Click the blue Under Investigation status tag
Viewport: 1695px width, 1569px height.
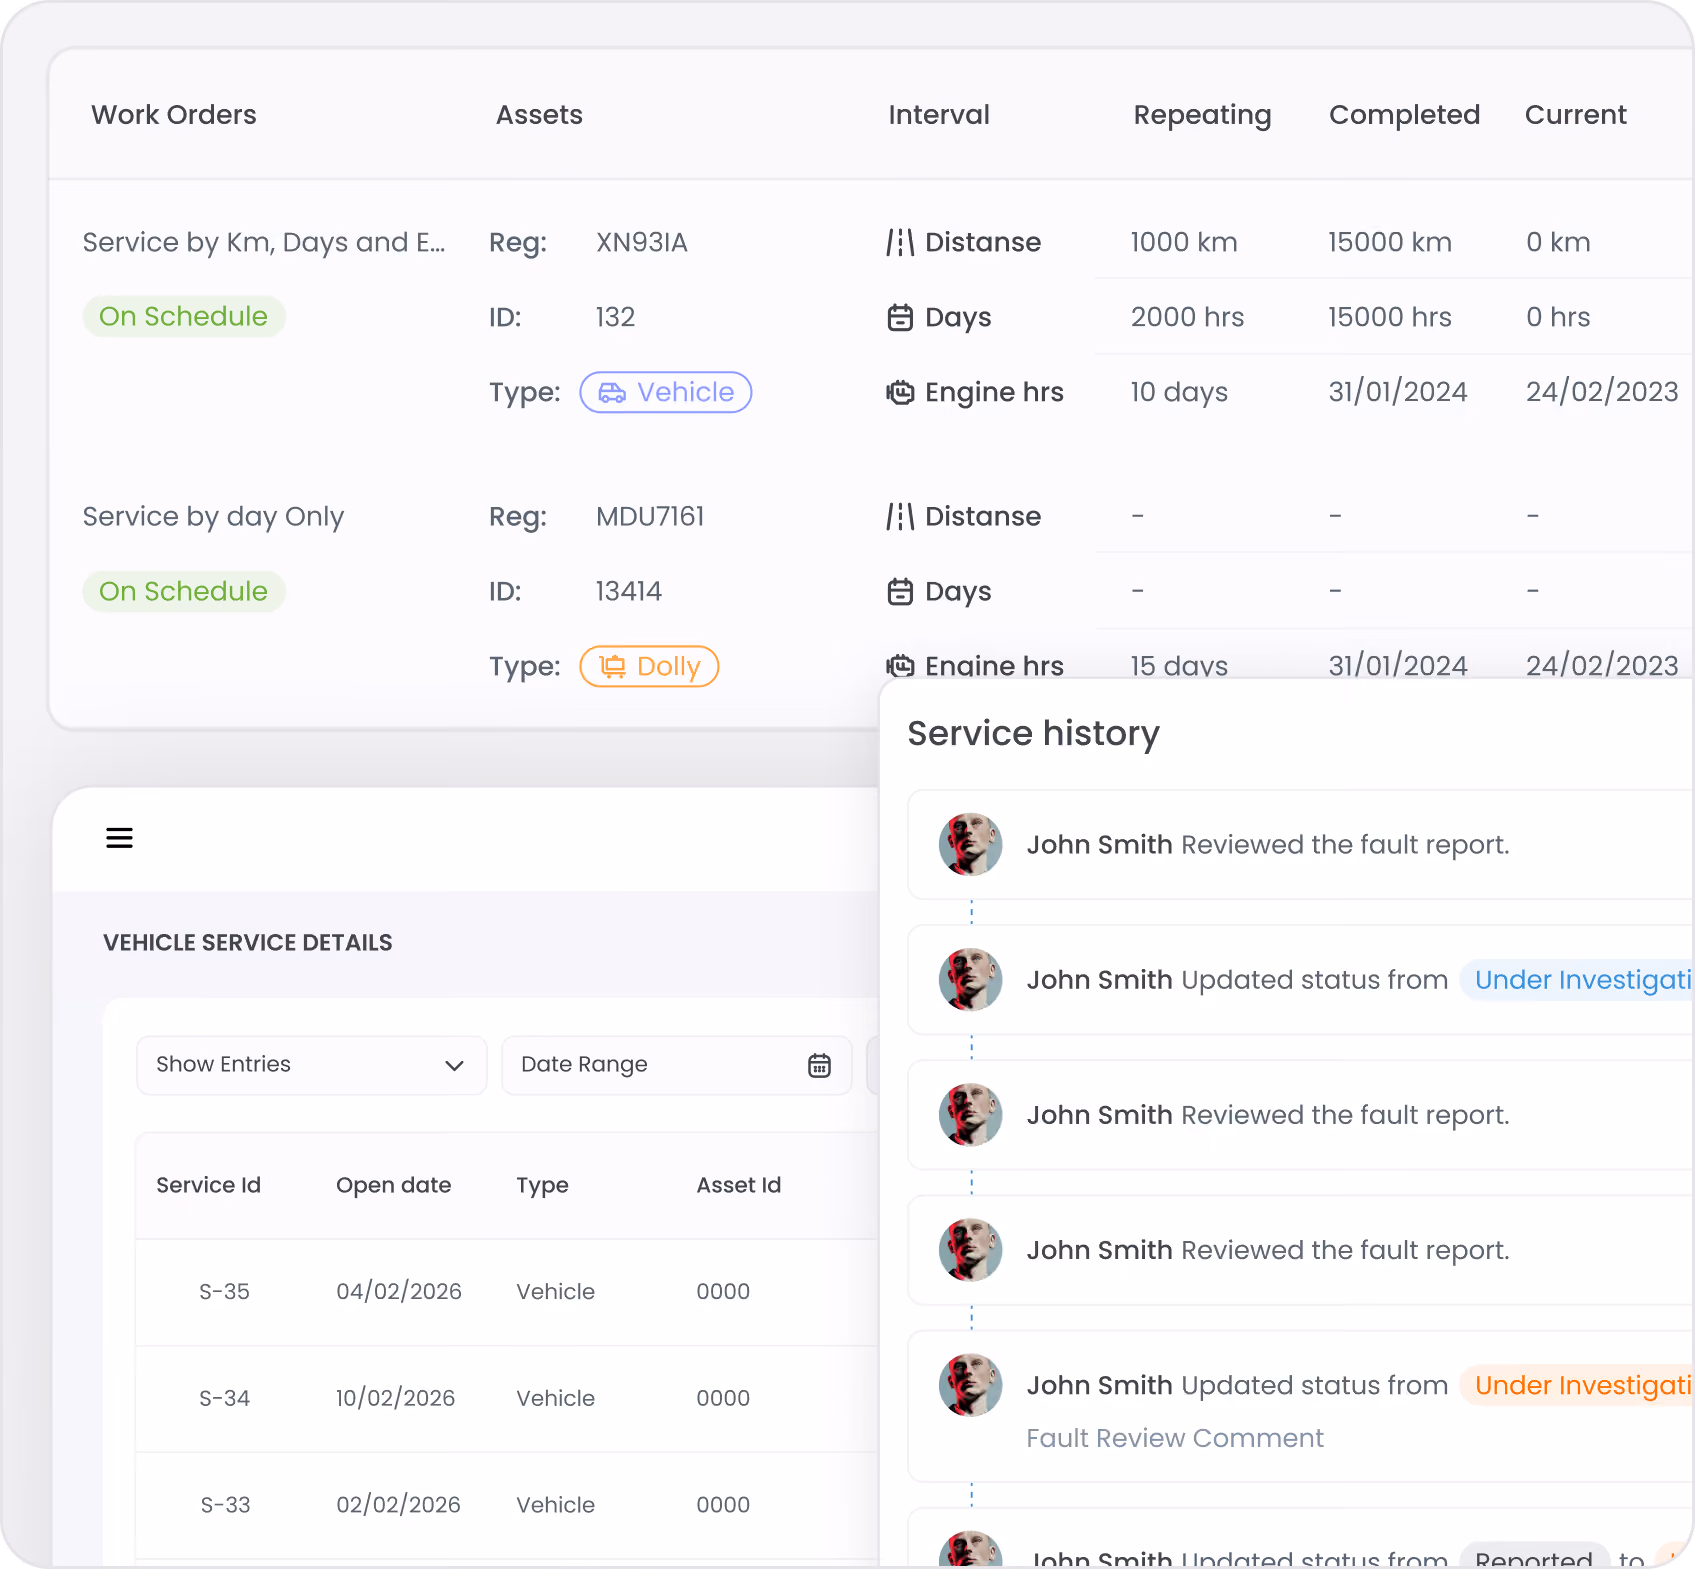point(1577,980)
